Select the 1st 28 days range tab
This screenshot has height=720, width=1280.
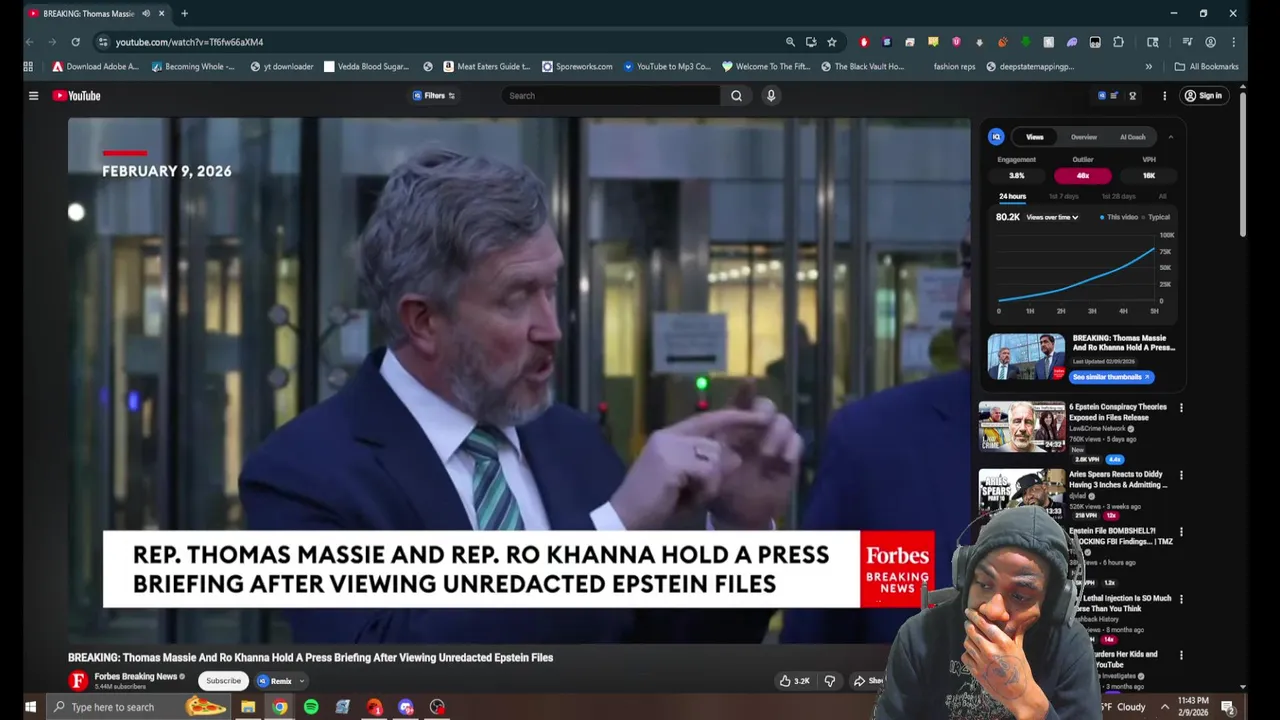[1118, 196]
